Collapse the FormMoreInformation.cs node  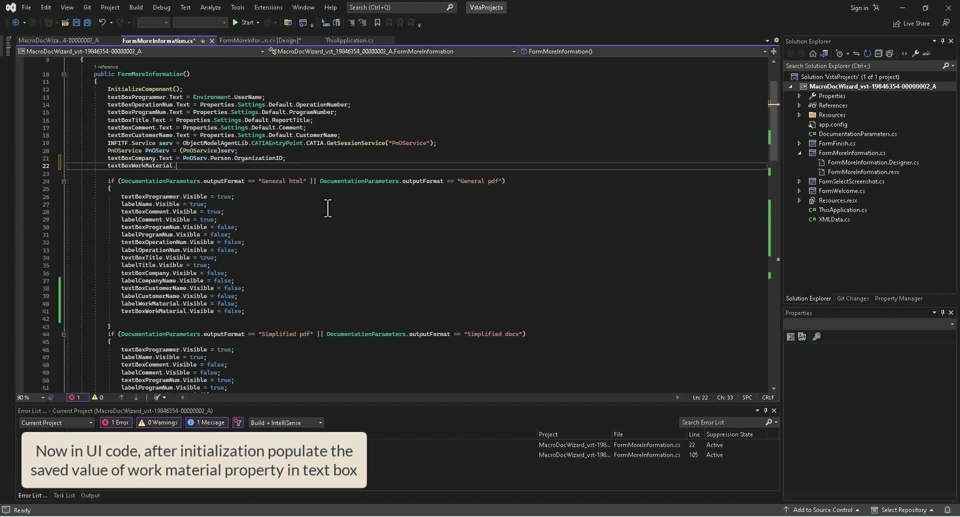tap(799, 153)
